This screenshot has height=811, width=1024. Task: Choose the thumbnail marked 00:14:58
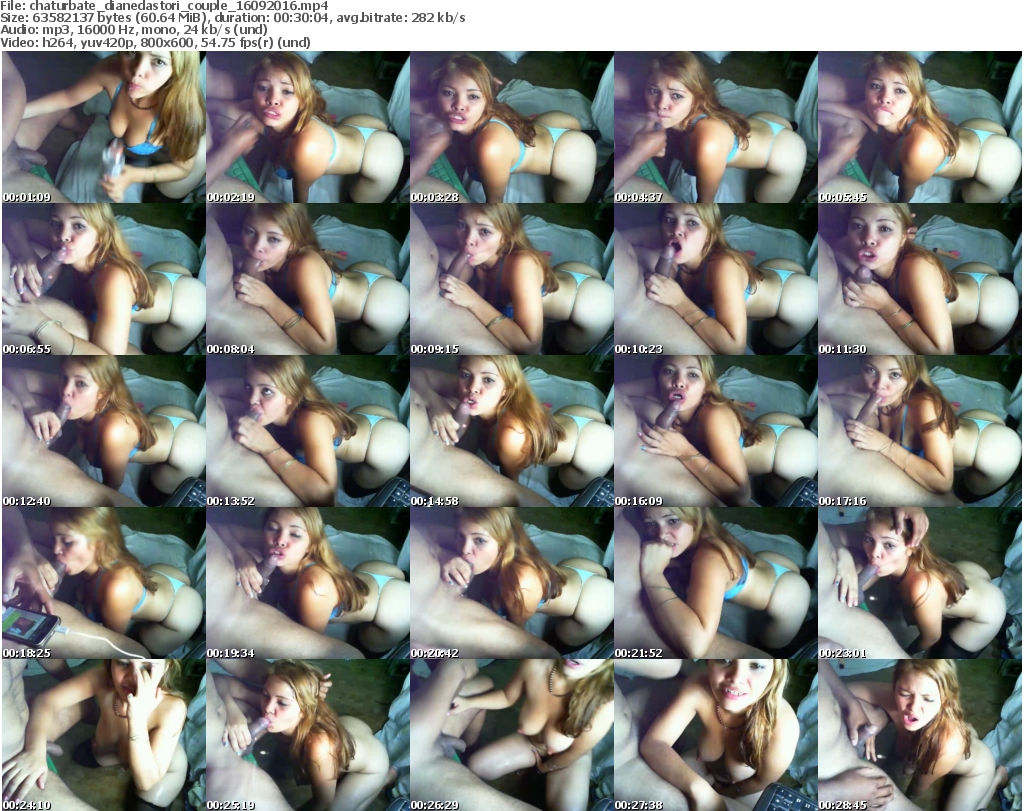coord(511,432)
